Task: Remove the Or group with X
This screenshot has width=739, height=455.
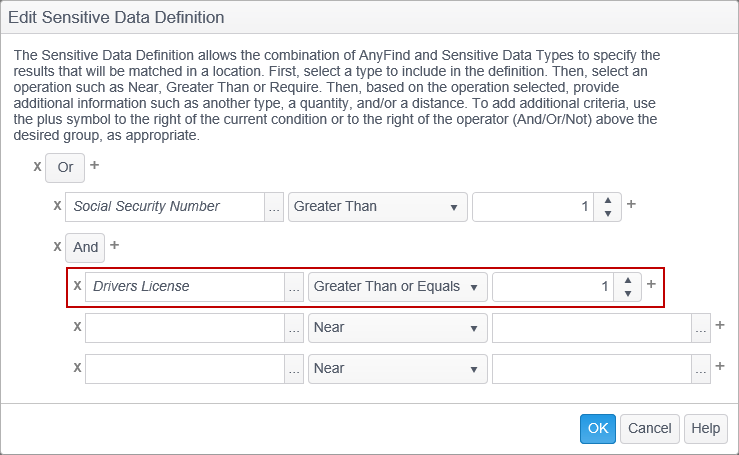Action: pos(37,166)
